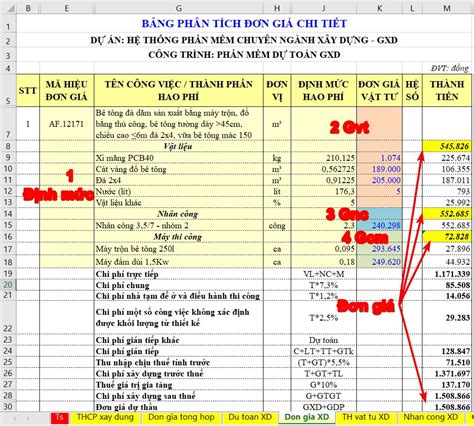Click the 1.371.697 pre-tax value
Image resolution: width=474 pixels, height=426 pixels.
[x=447, y=374]
